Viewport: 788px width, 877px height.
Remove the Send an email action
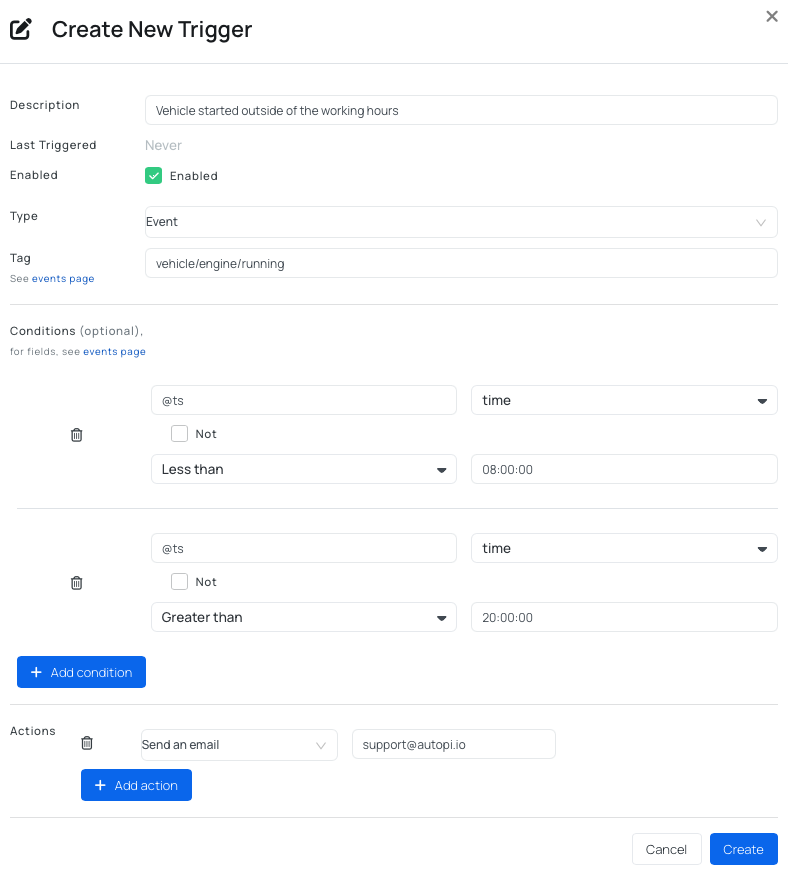[87, 743]
